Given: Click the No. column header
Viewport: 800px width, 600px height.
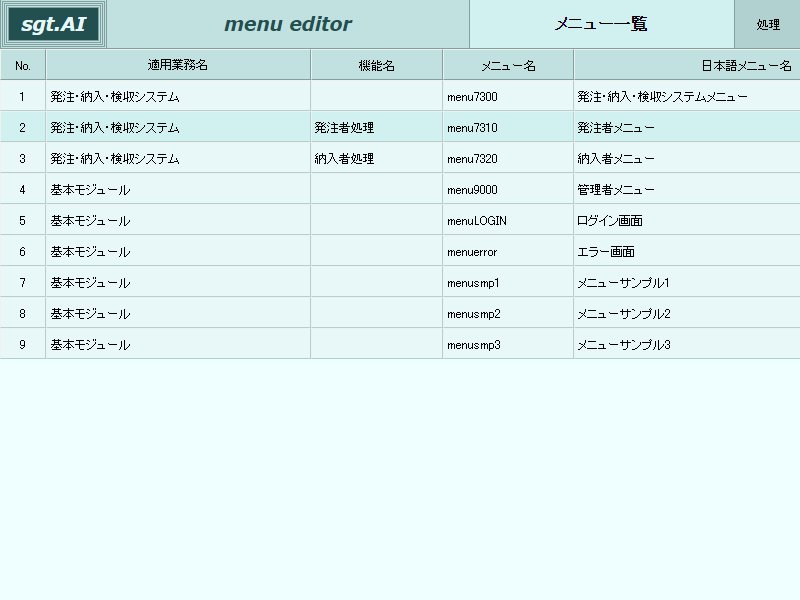Looking at the screenshot, I should 22,65.
